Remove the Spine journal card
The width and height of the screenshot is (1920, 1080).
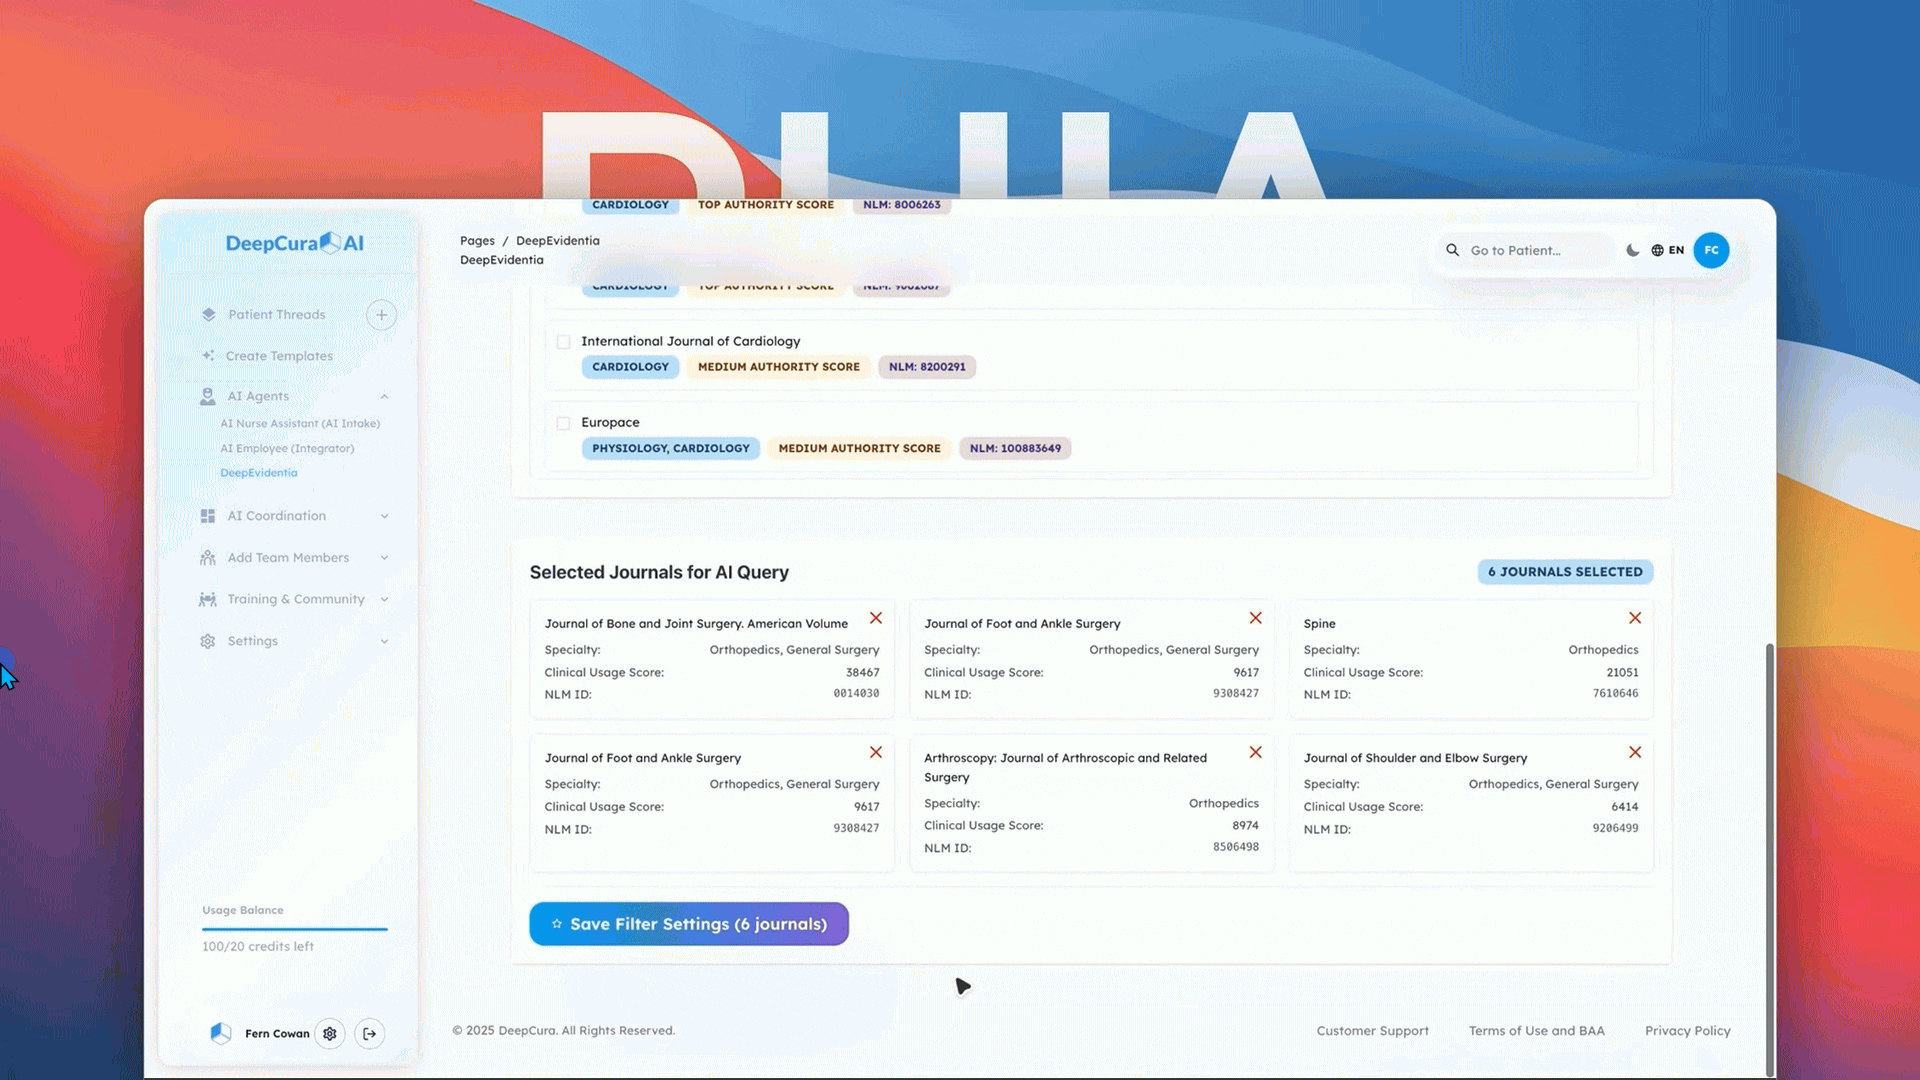click(1635, 618)
